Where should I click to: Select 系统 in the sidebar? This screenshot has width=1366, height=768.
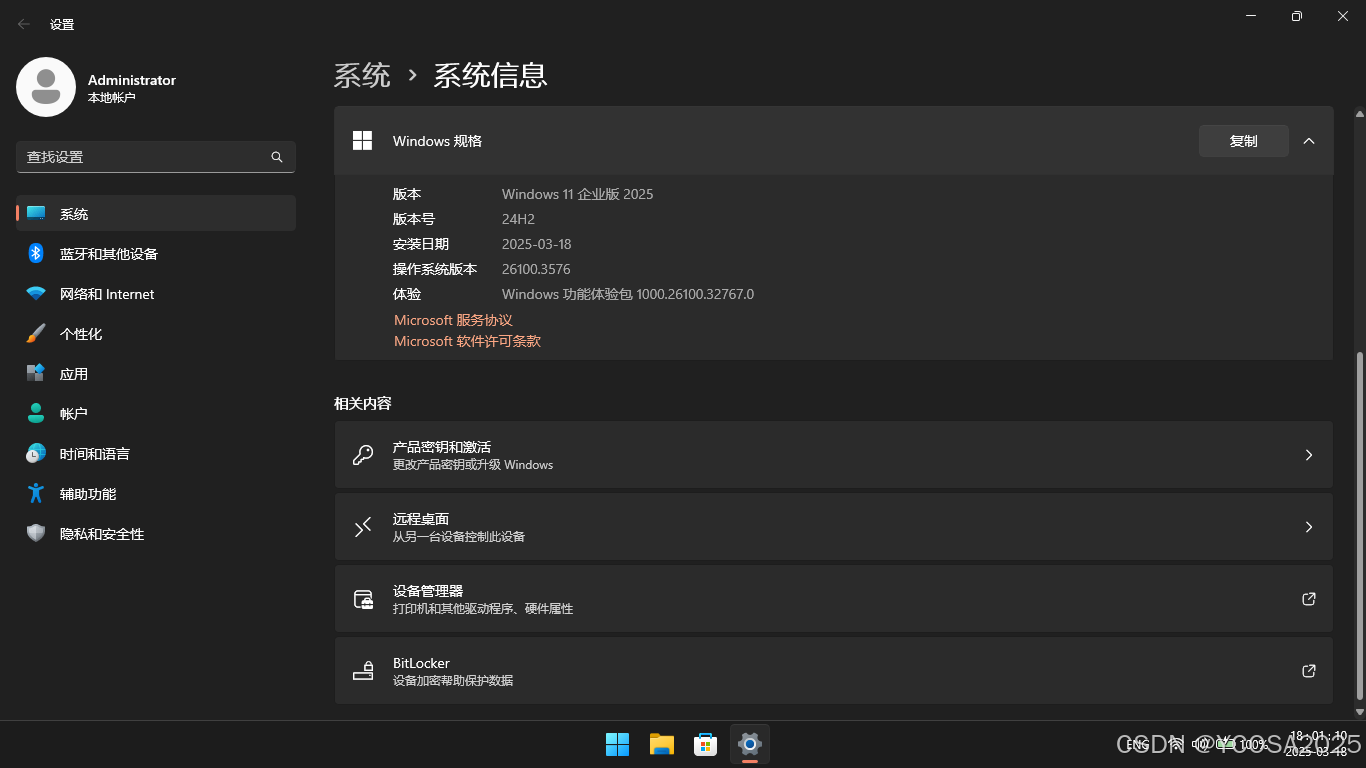point(156,214)
